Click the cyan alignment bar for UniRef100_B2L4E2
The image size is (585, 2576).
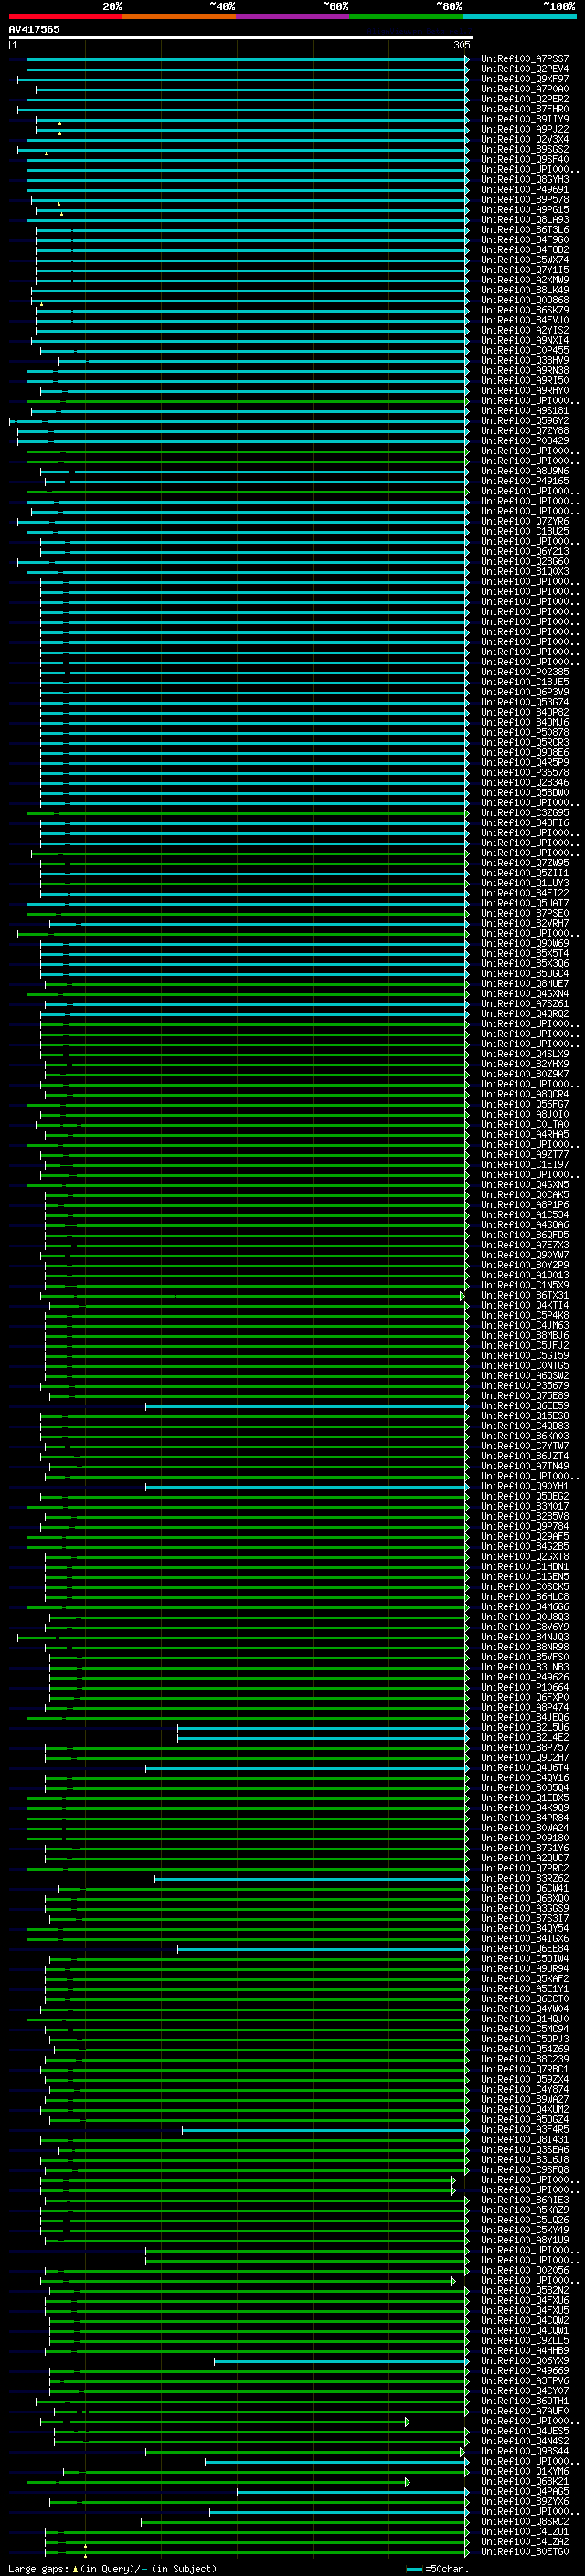pos(323,1737)
